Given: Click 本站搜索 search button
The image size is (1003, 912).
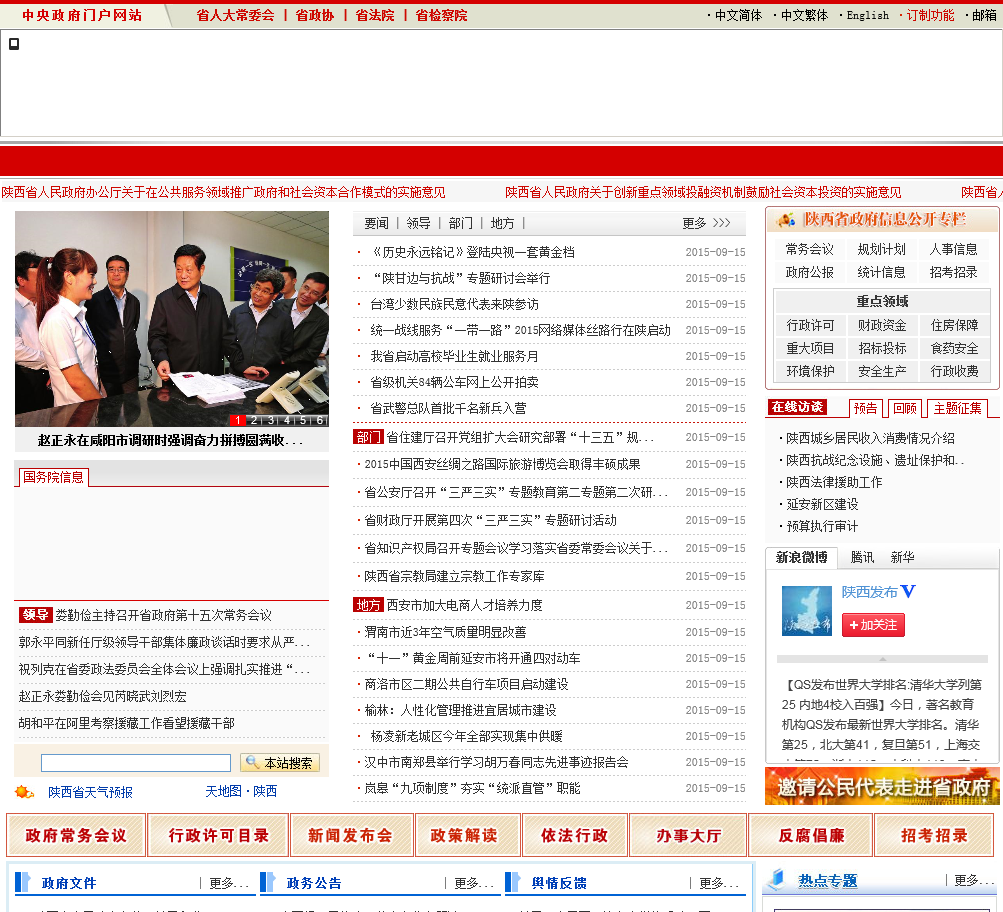Looking at the screenshot, I should coord(280,762).
